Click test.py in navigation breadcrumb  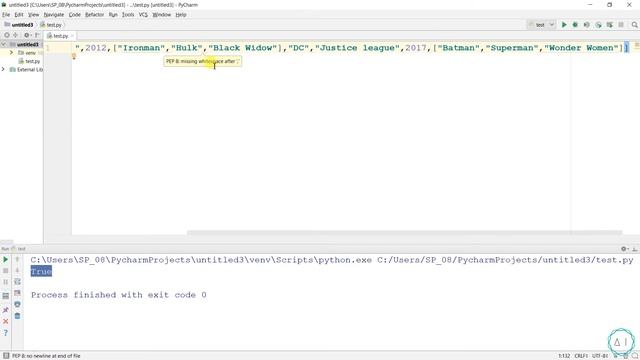point(51,25)
